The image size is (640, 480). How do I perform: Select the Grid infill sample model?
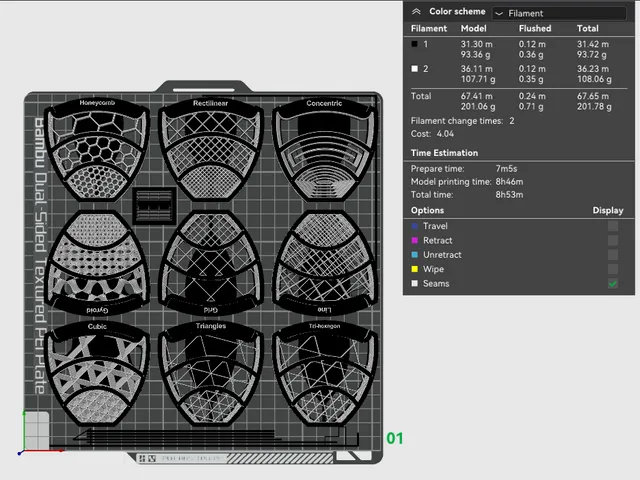[211, 263]
